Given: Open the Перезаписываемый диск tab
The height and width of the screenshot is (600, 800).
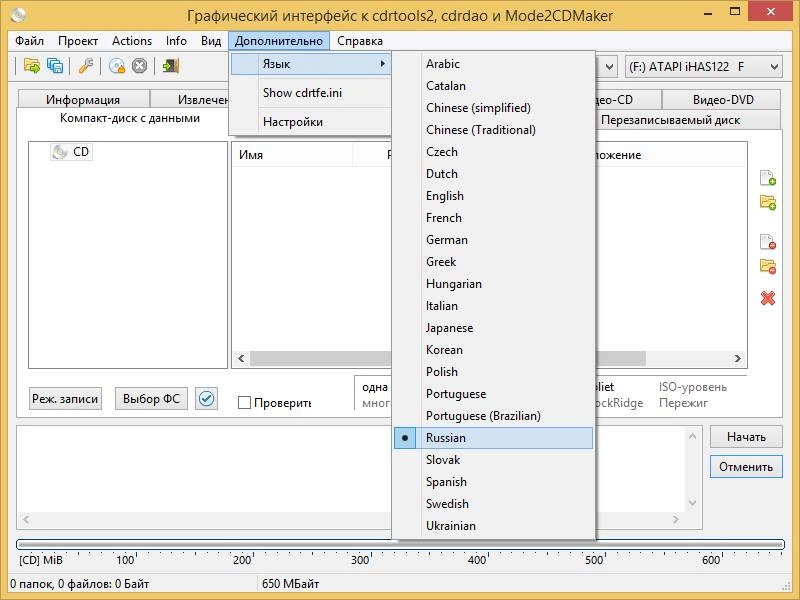Looking at the screenshot, I should click(x=670, y=120).
